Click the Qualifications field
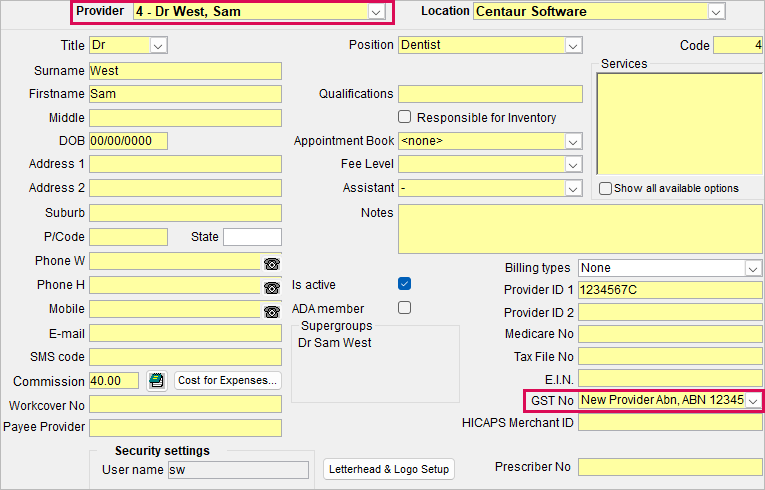 point(490,94)
